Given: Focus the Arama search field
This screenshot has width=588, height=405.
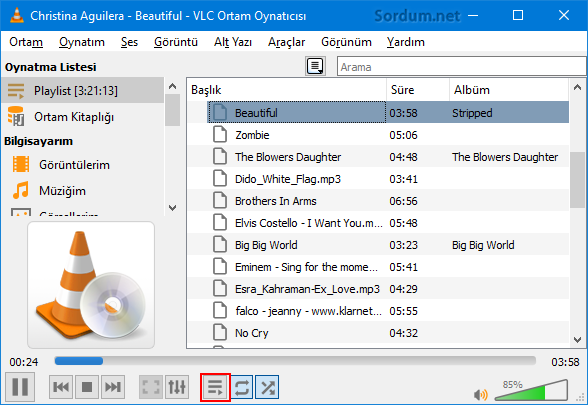Looking at the screenshot, I should click(462, 67).
